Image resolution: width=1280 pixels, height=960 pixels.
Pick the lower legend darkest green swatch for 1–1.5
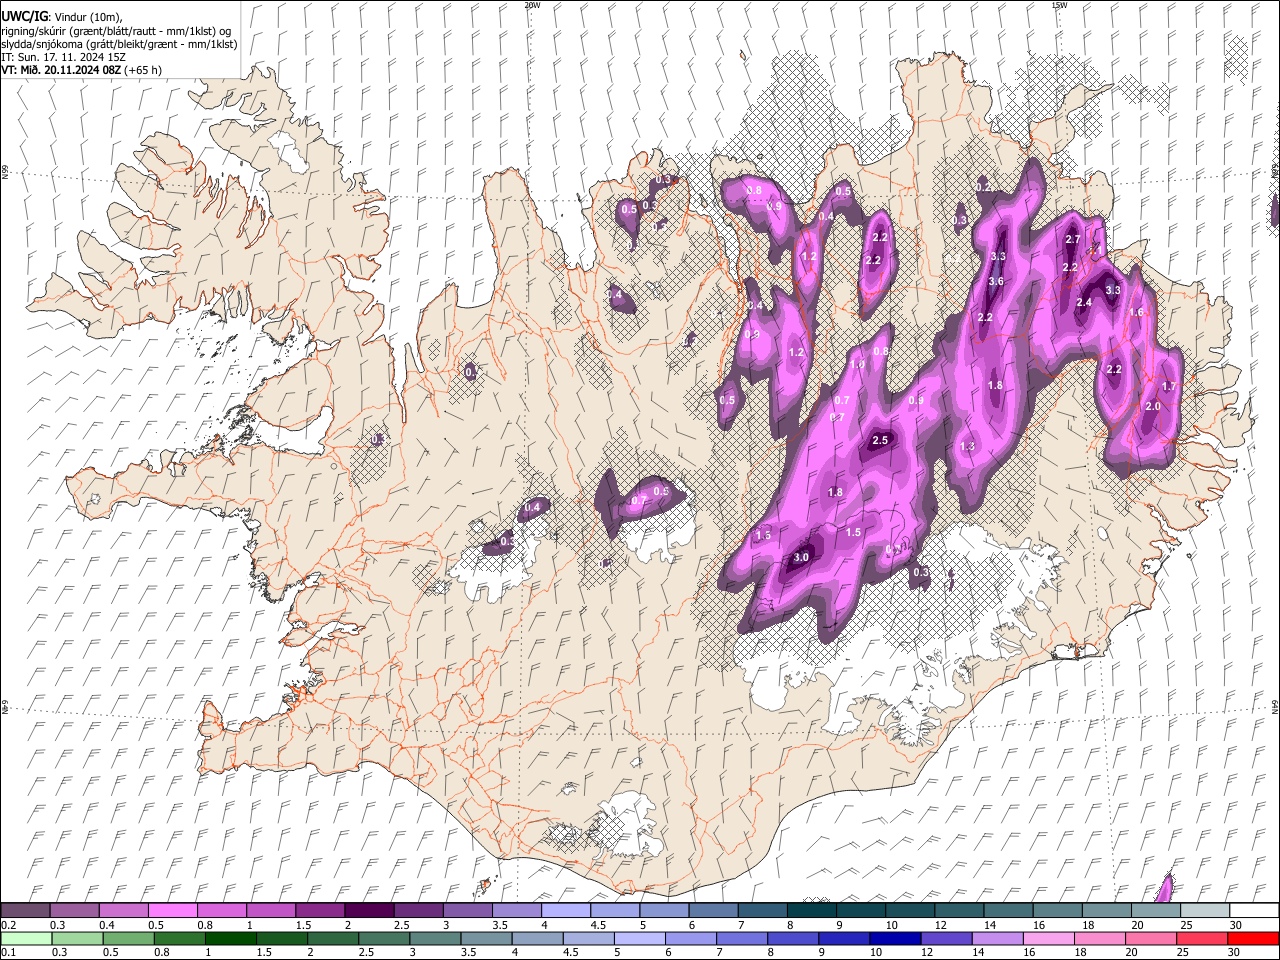[230, 938]
